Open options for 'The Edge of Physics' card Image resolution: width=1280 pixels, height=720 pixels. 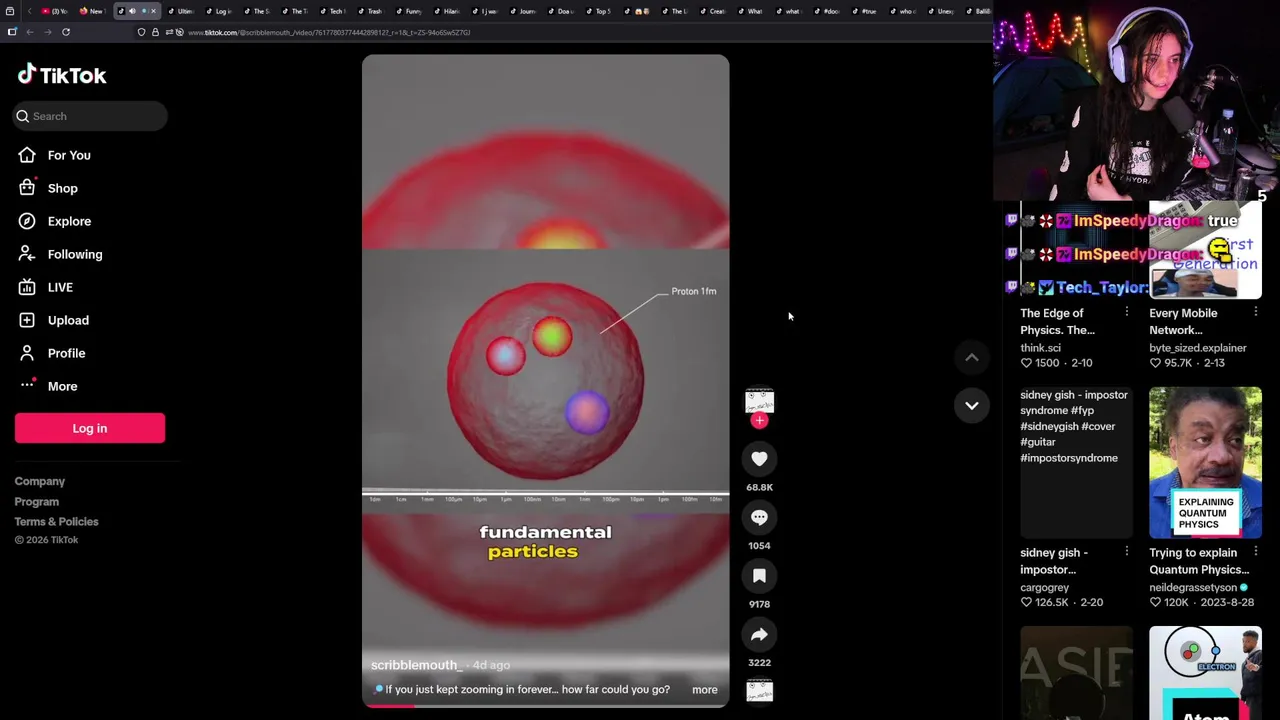(1126, 312)
